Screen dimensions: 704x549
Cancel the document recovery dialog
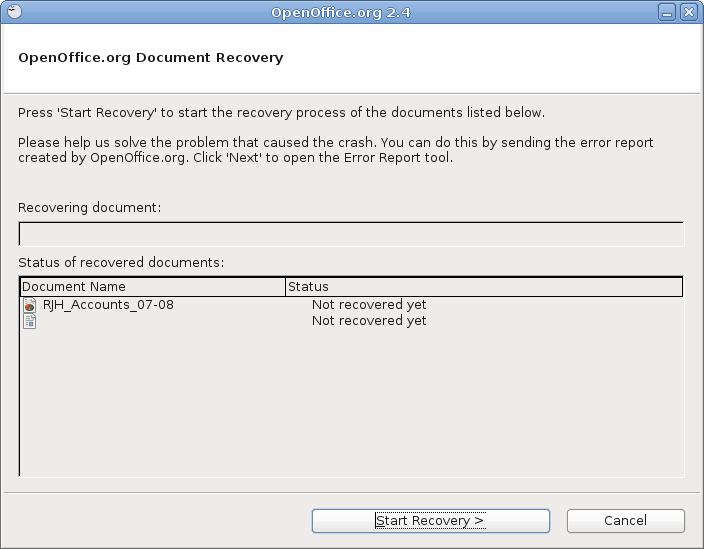pyautogui.click(x=625, y=521)
